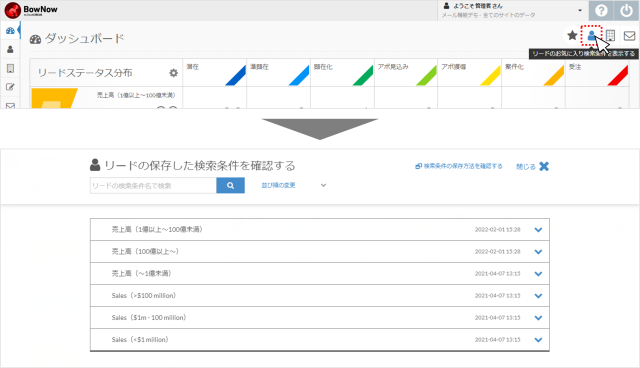Open user account dropdown ようこそ管理者さん

click(513, 11)
